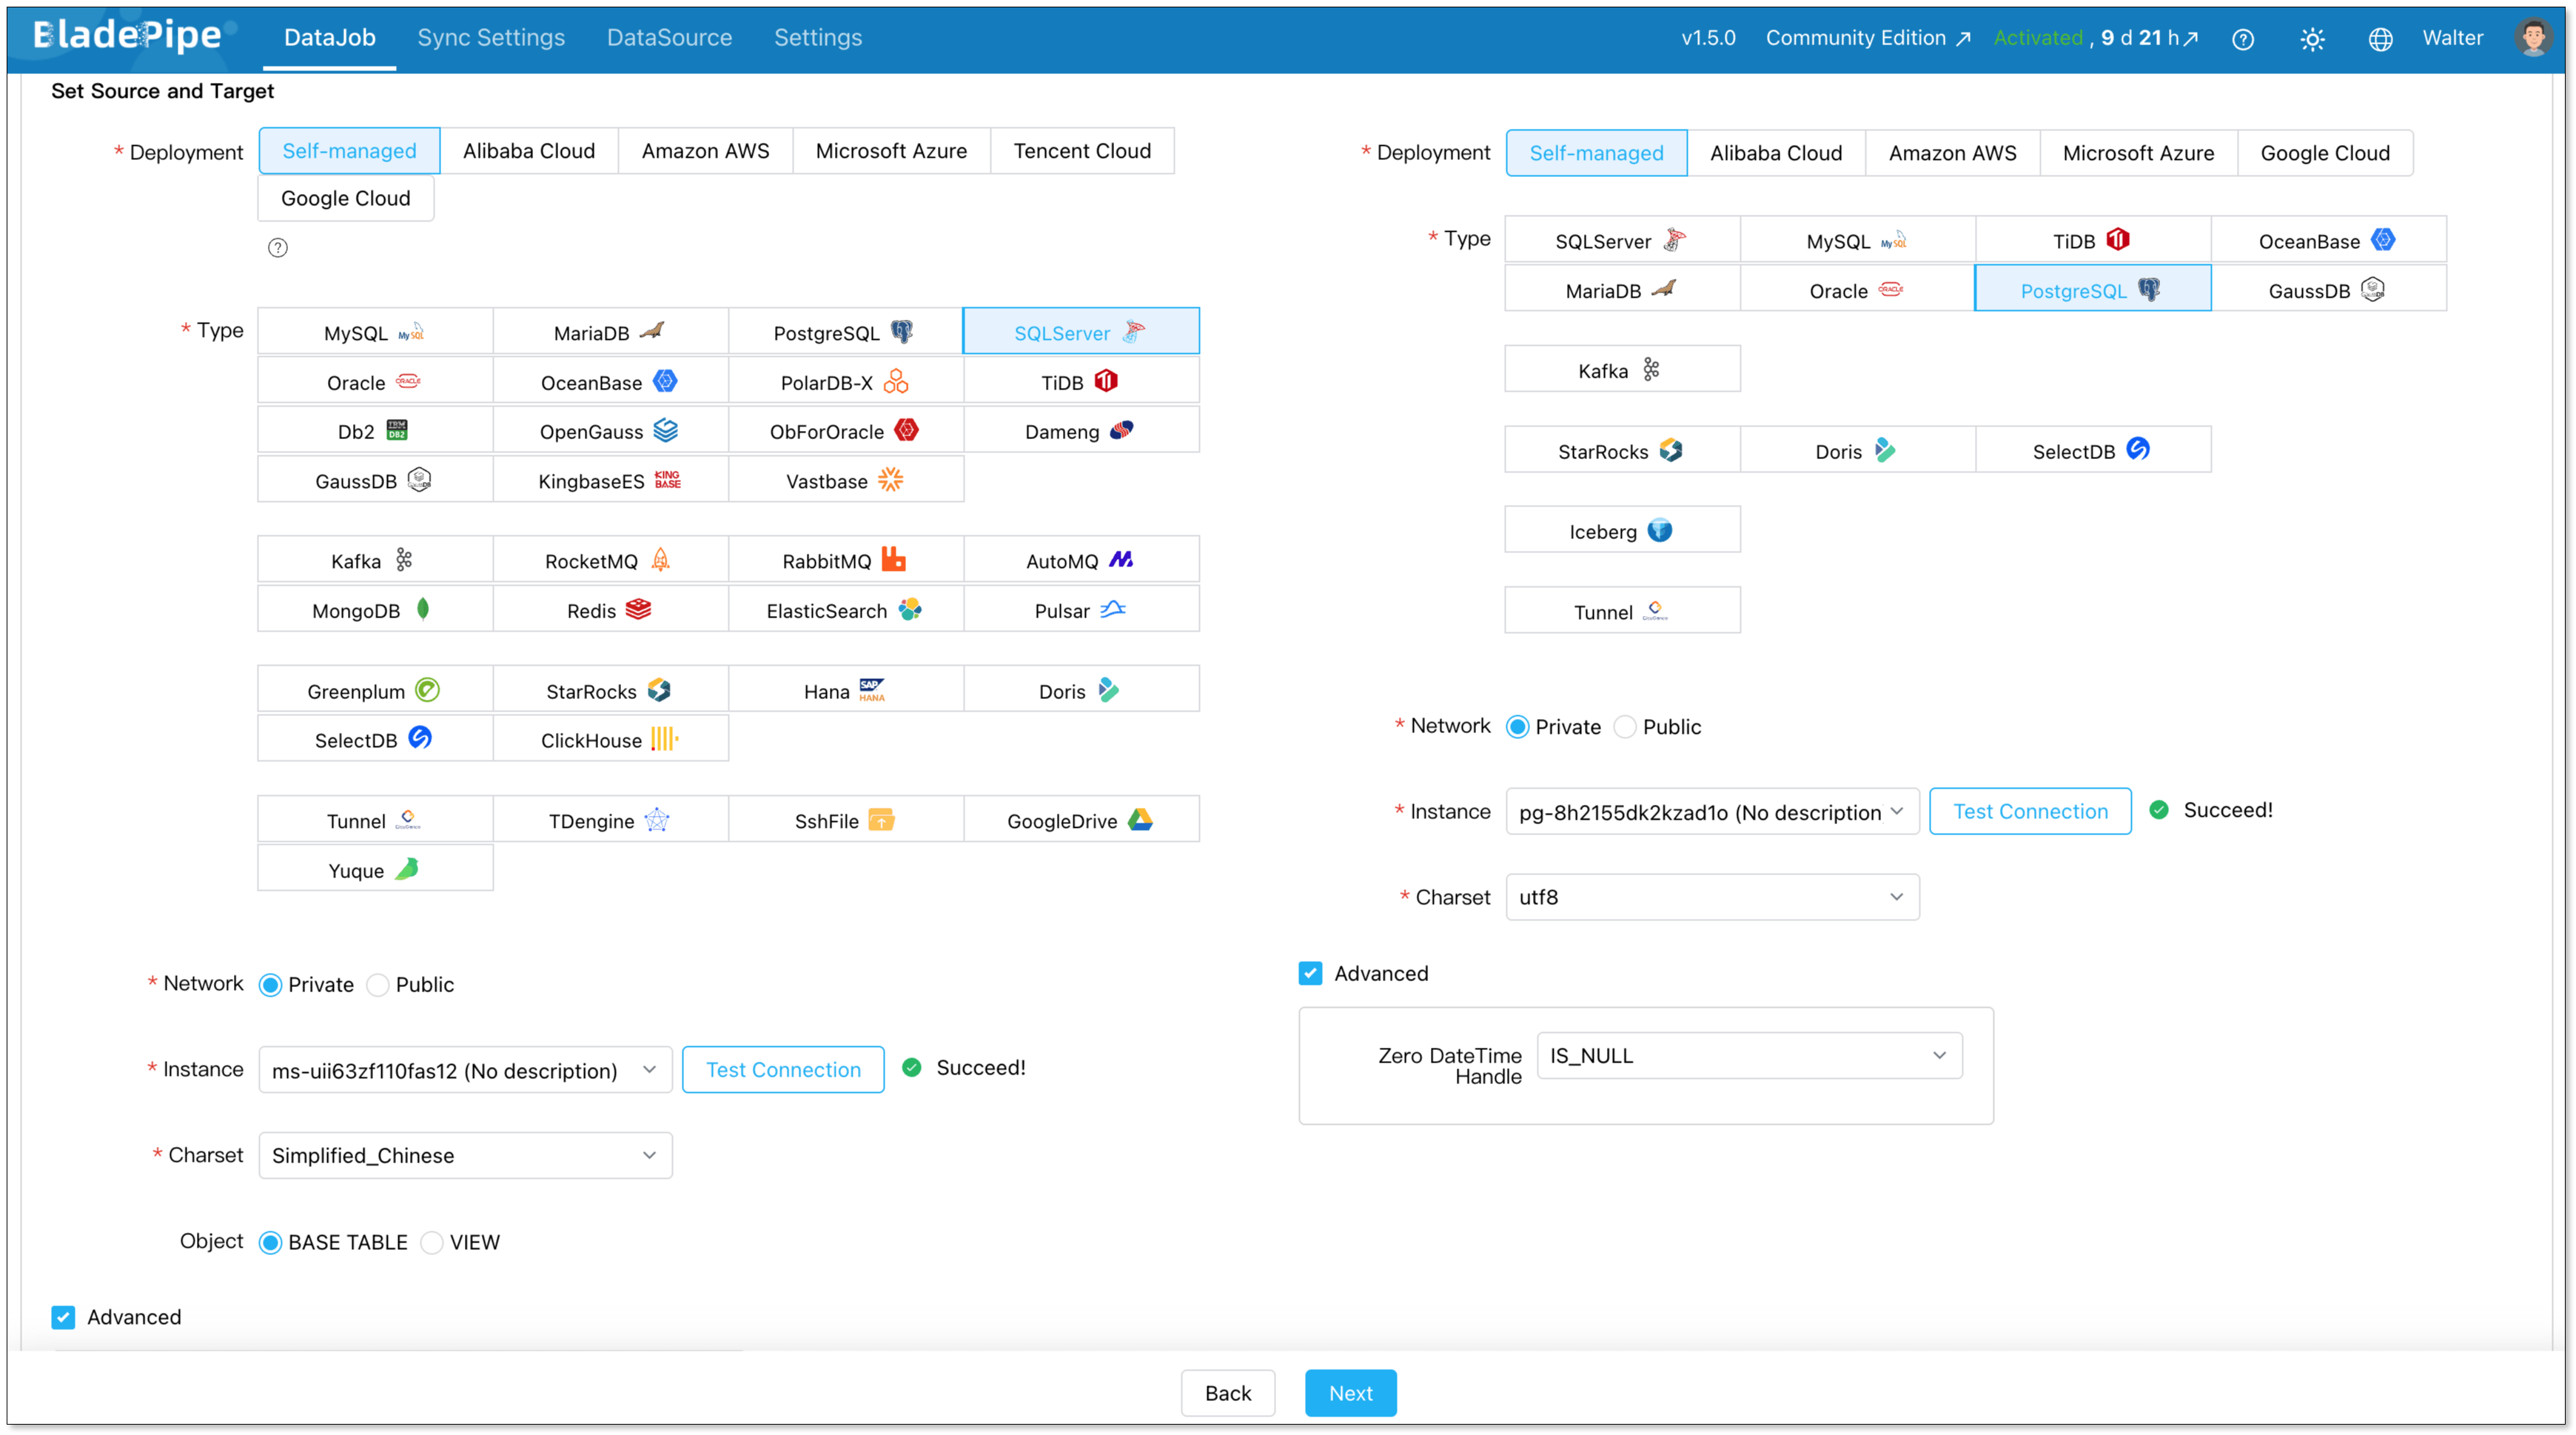Select MongoDB as the source type
This screenshot has width=2576, height=1435.
point(375,610)
